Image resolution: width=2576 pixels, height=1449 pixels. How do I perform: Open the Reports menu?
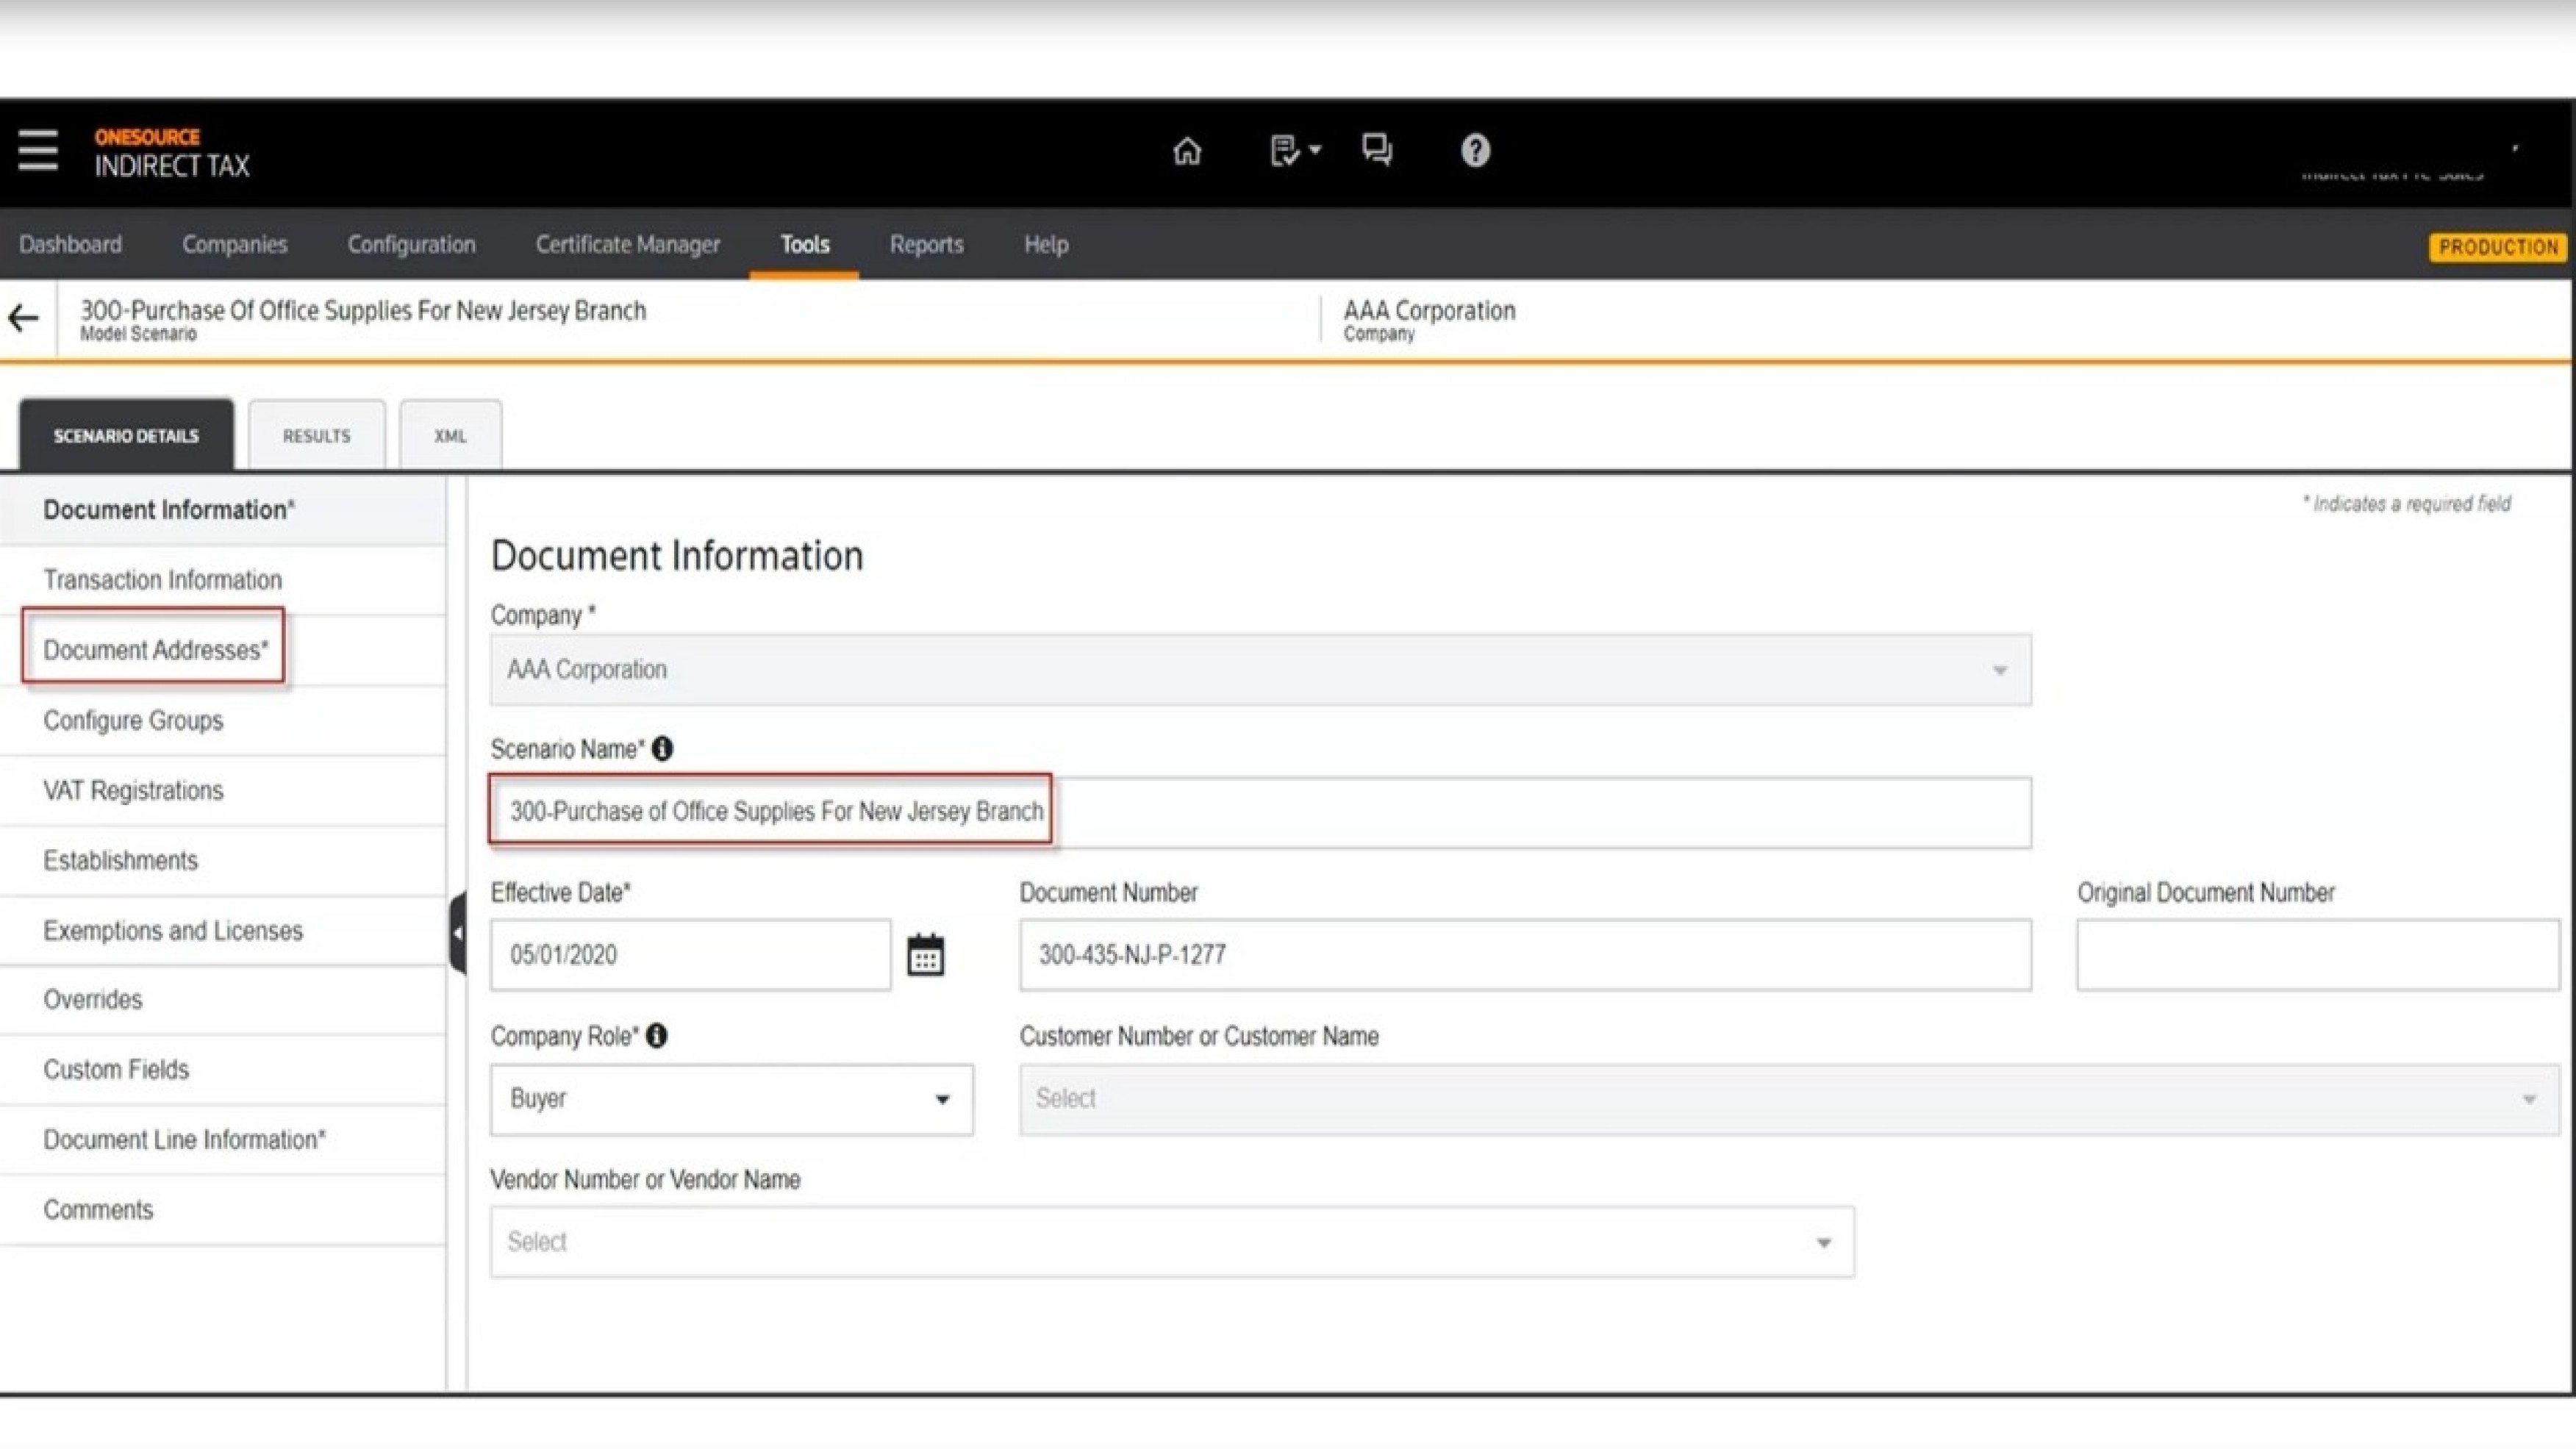click(x=926, y=245)
